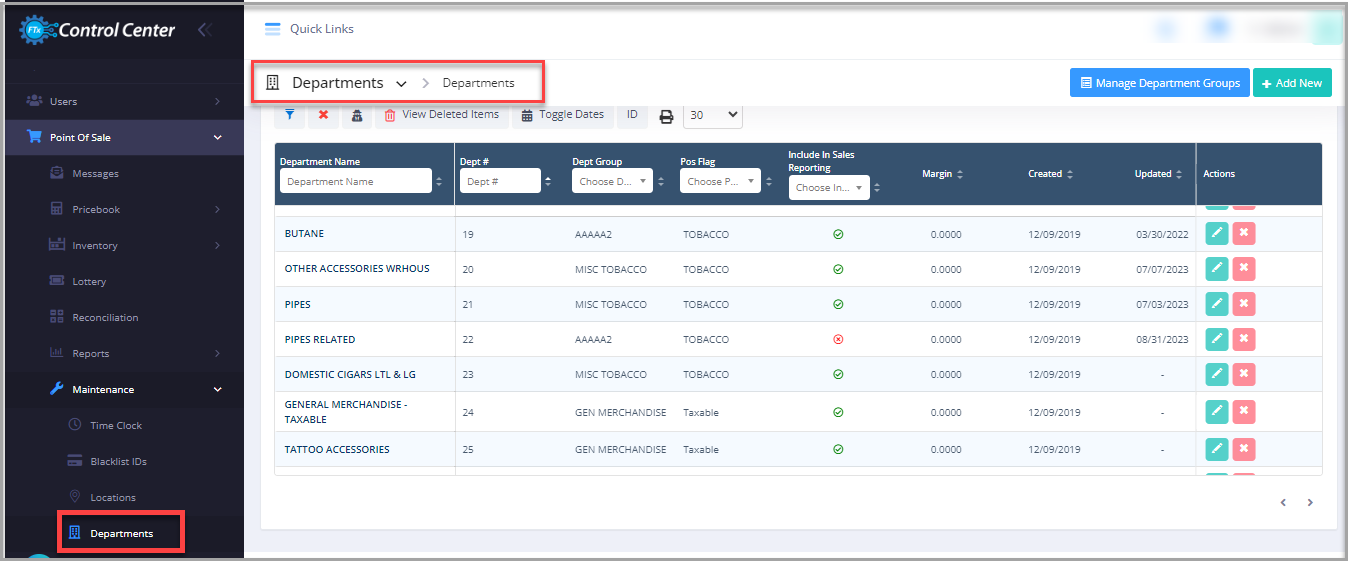Image resolution: width=1348 pixels, height=561 pixels.
Task: Edit DOMESTIC CIGARS LTL & LG department
Action: (x=1216, y=374)
